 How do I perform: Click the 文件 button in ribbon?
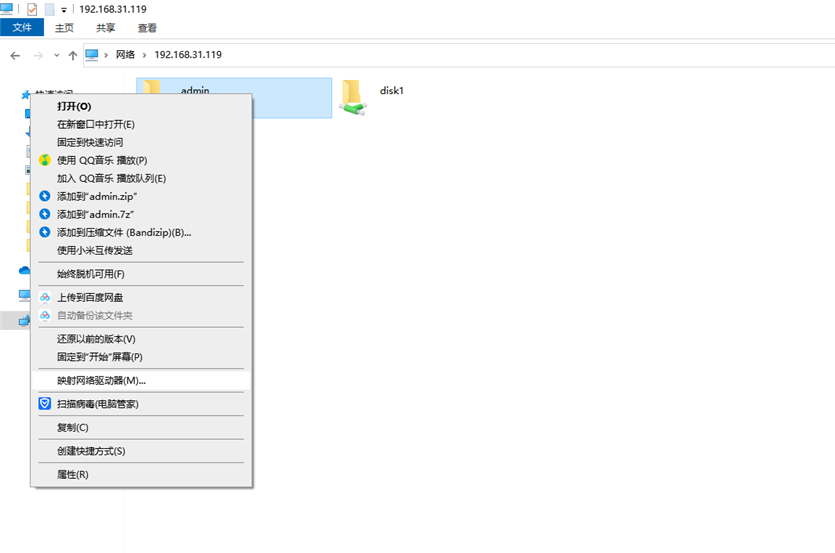tap(22, 28)
